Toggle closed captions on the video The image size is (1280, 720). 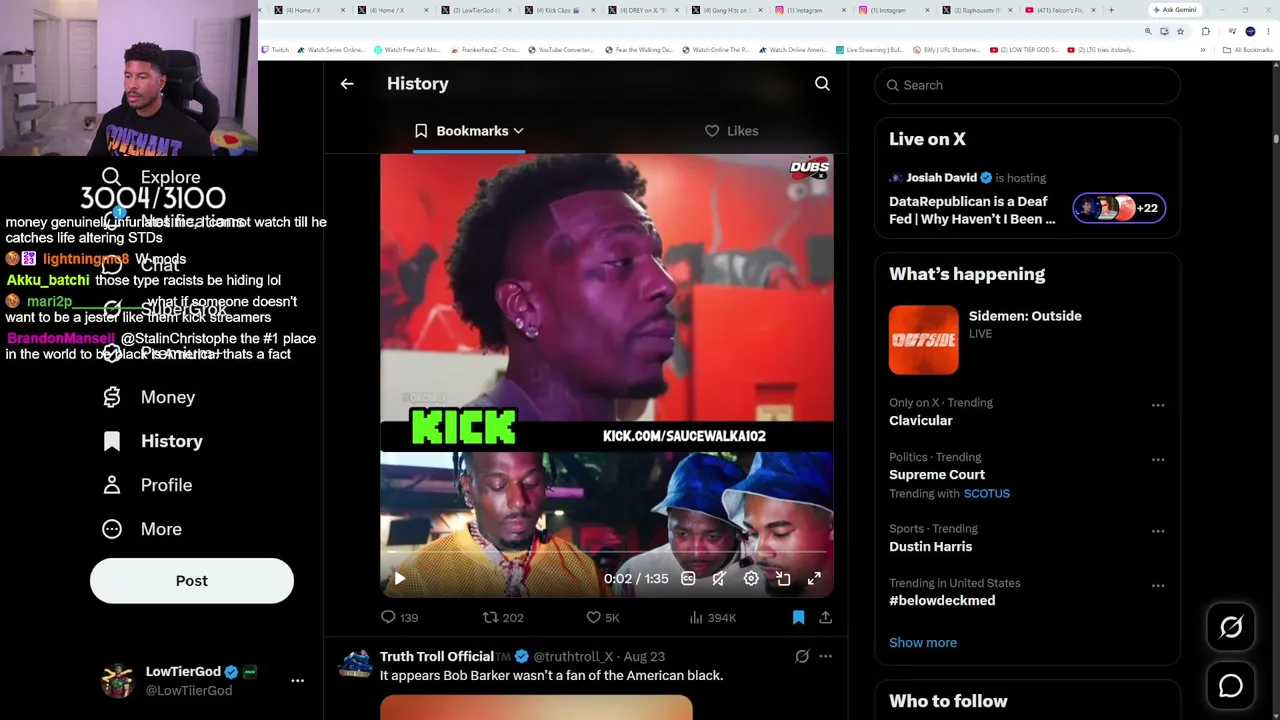coord(688,578)
